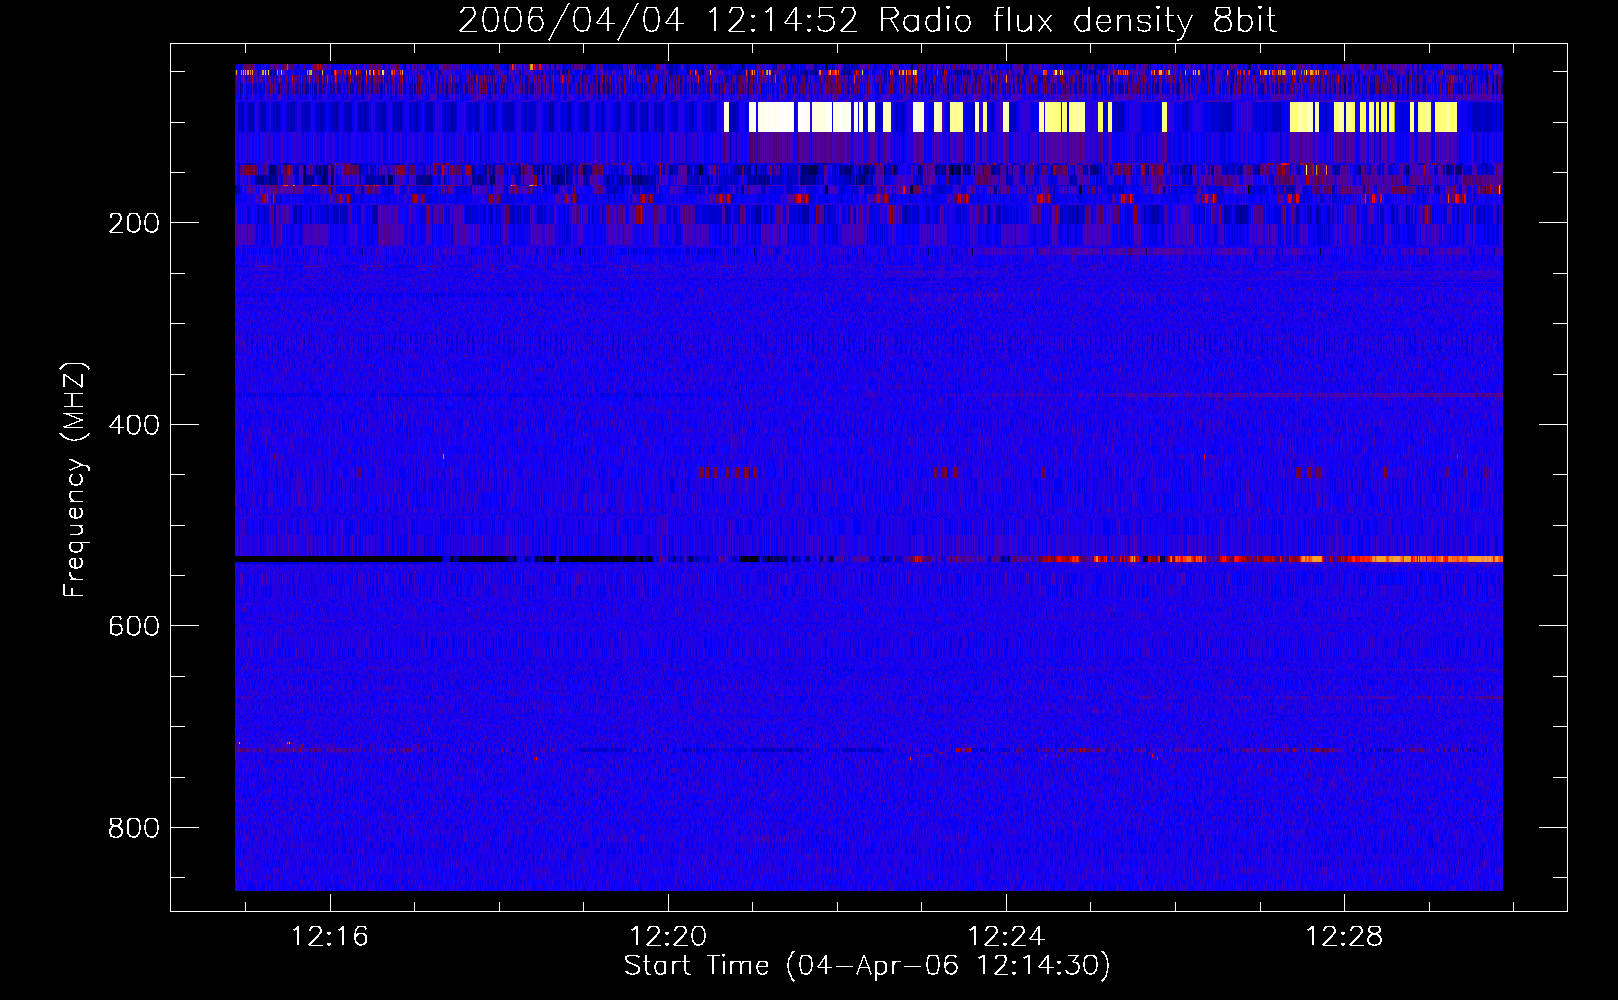Click the 12:28 time tick label
The height and width of the screenshot is (1000, 1618).
(x=1344, y=937)
